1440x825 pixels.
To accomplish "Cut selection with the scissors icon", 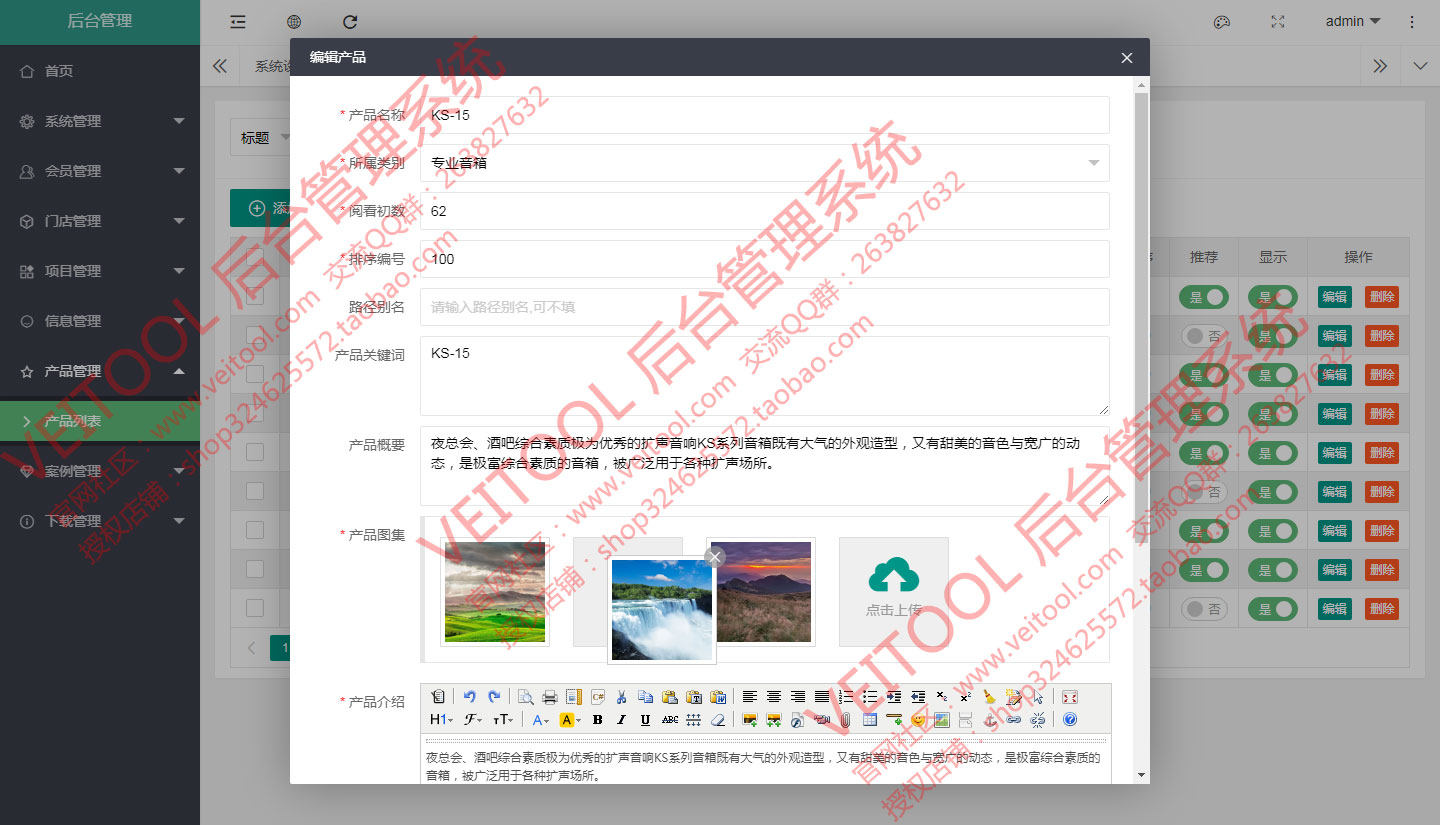I will pos(622,697).
